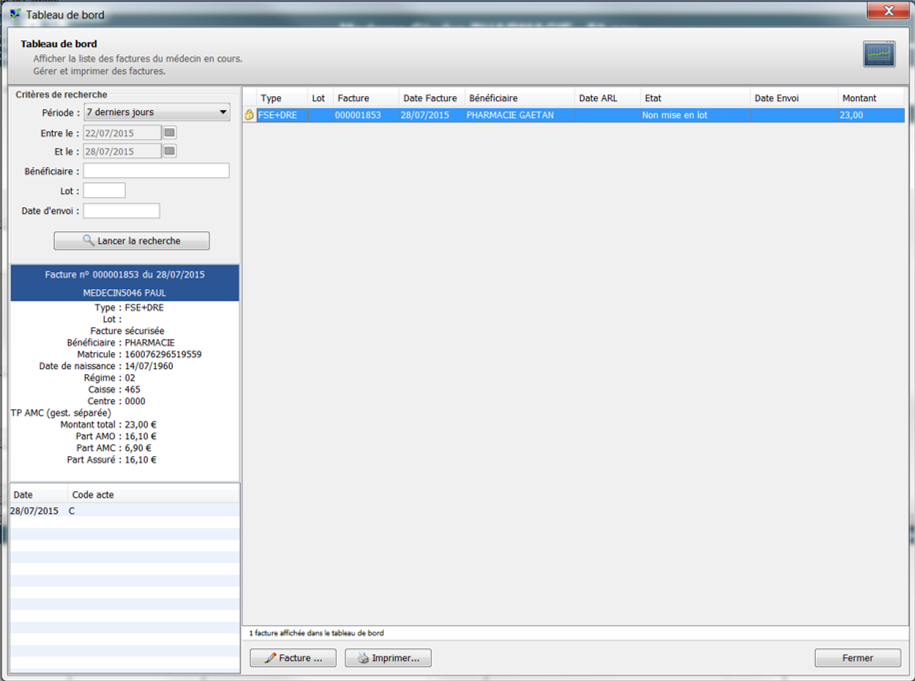Click birth date '14/07/1960'
This screenshot has width=915, height=681.
149,366
